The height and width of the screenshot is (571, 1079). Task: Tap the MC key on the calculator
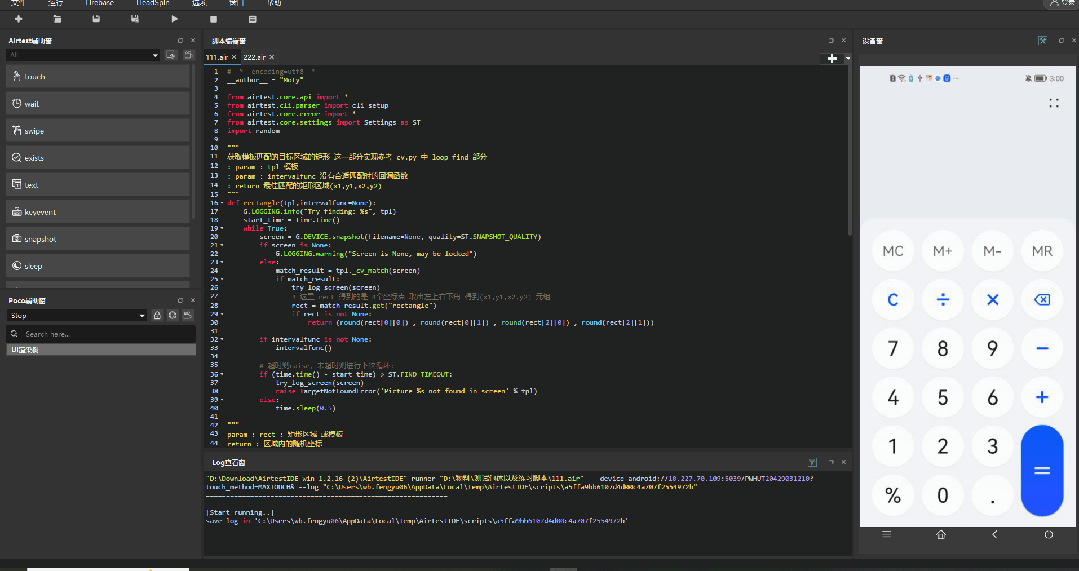pyautogui.click(x=893, y=251)
